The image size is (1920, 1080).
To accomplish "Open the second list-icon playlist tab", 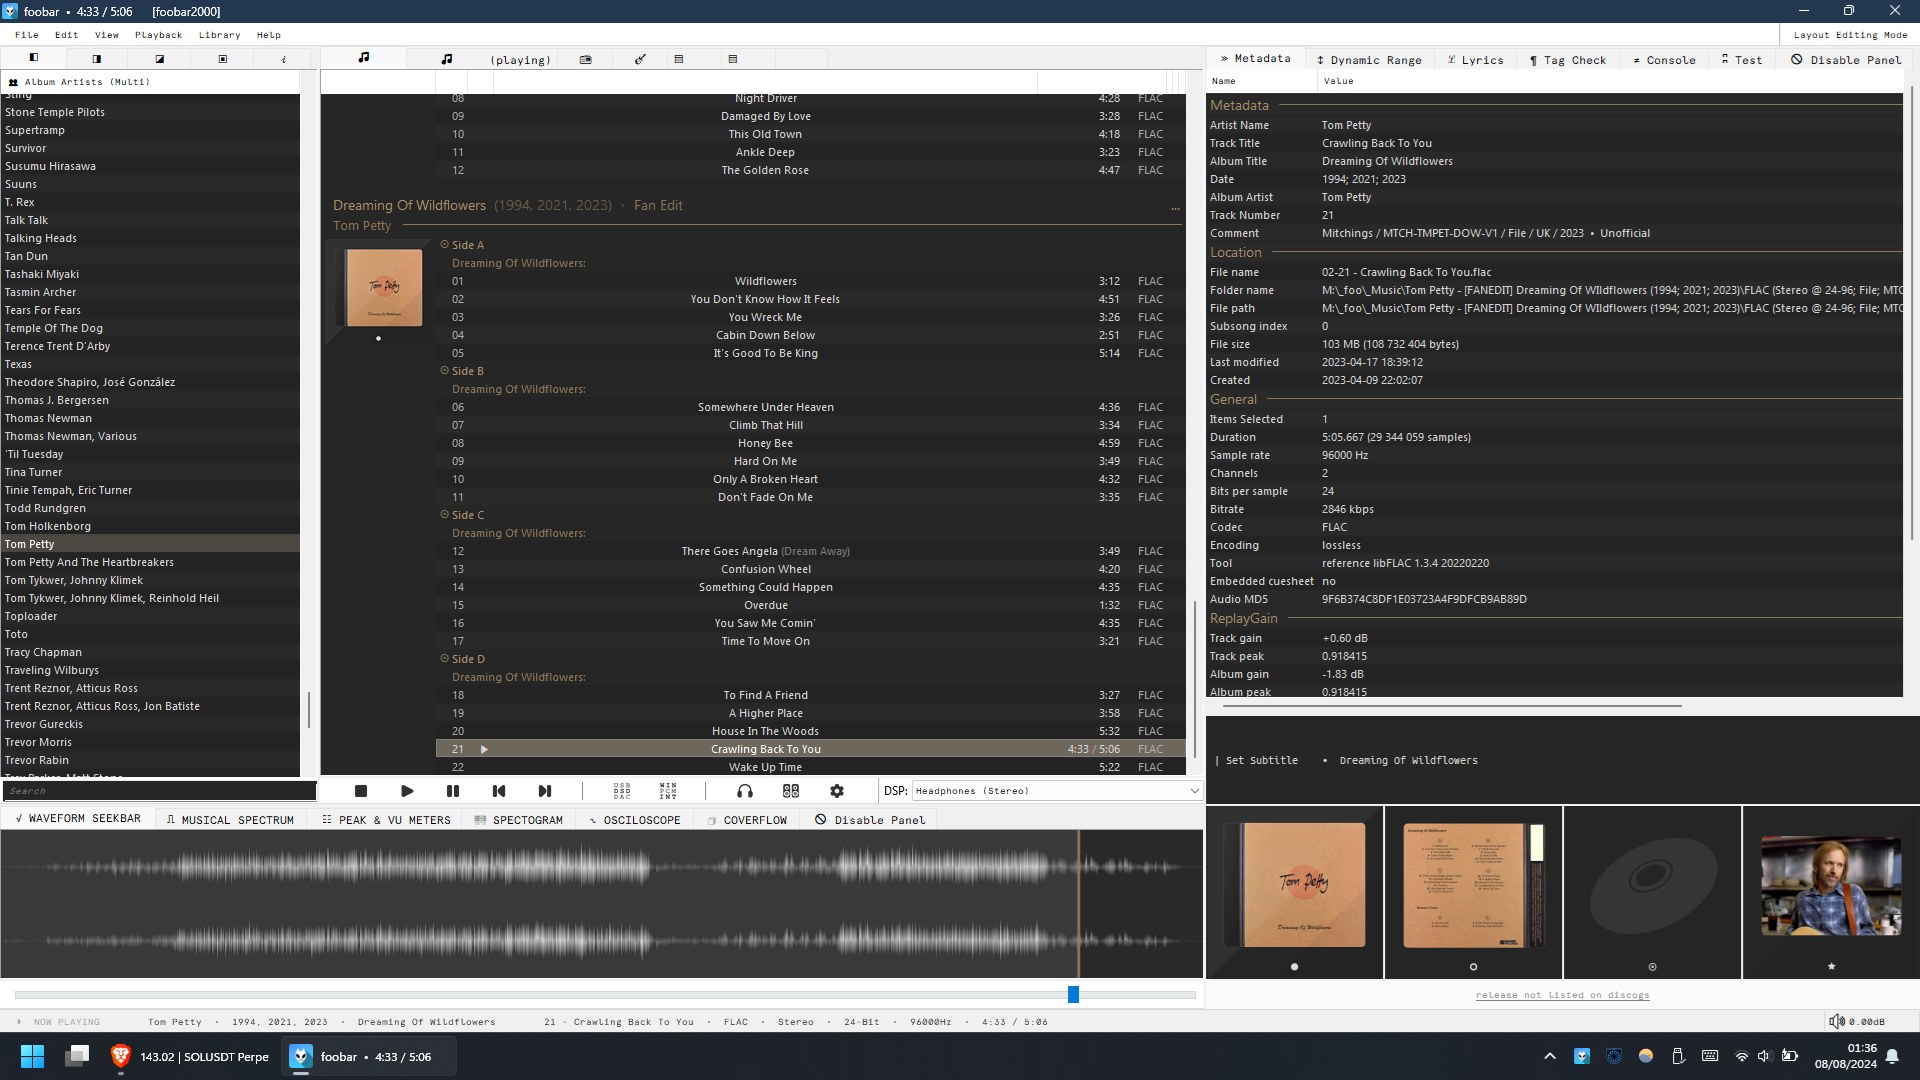I will click(733, 59).
